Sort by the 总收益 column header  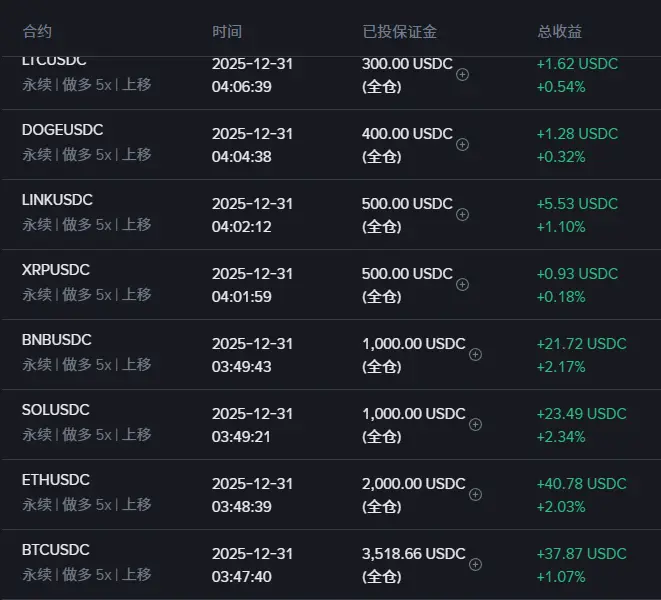tap(559, 32)
